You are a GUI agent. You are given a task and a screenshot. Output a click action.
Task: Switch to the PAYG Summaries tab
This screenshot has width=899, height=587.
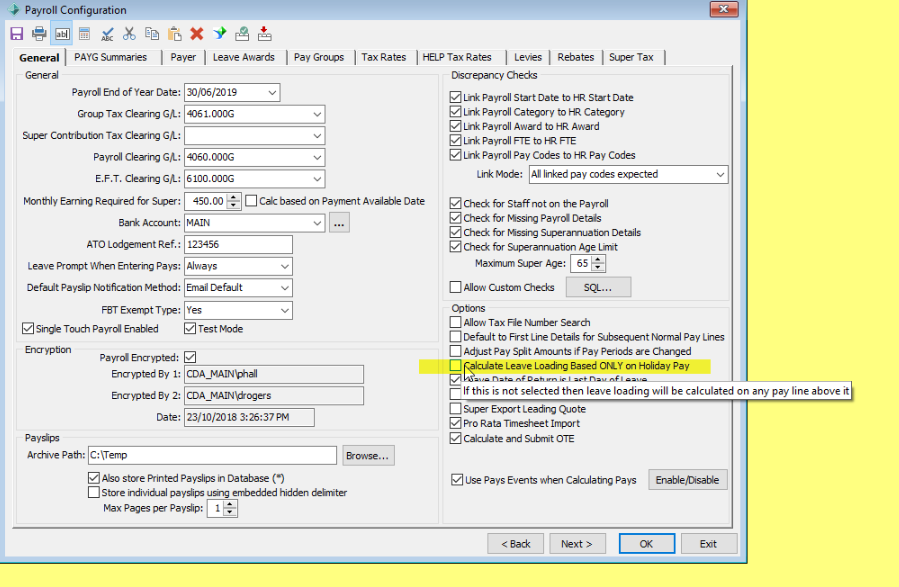[x=110, y=57]
